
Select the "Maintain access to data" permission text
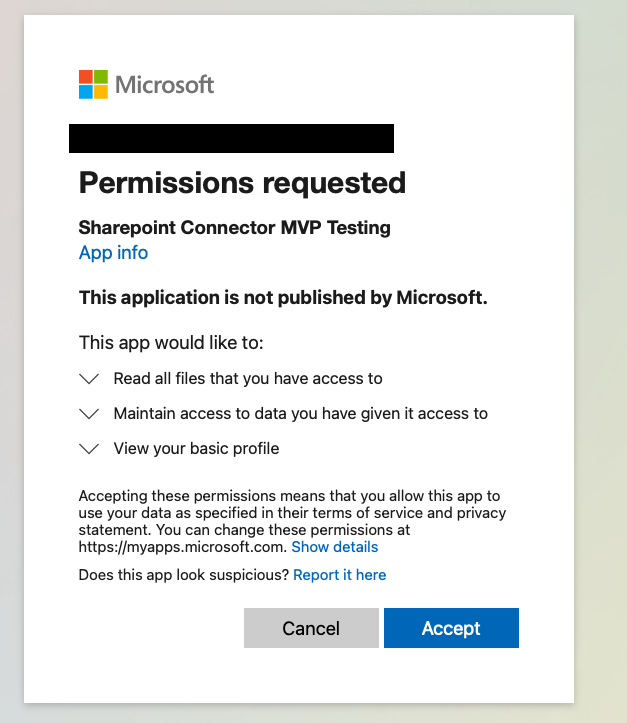pos(300,413)
